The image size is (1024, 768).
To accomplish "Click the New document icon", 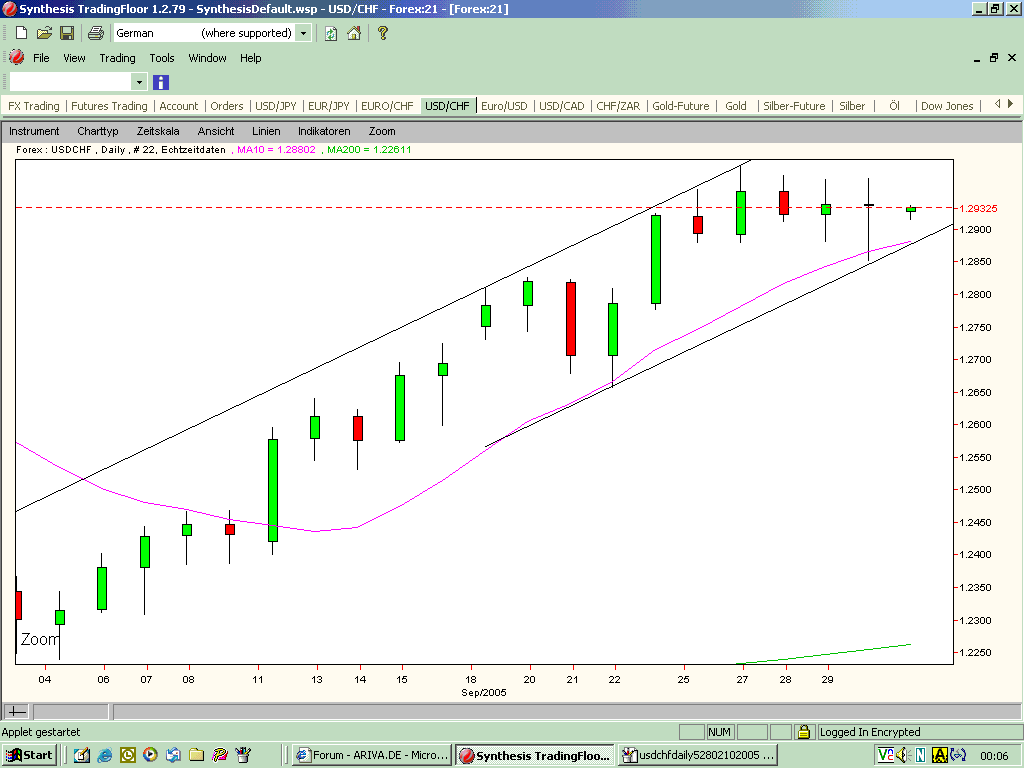I will pos(22,33).
